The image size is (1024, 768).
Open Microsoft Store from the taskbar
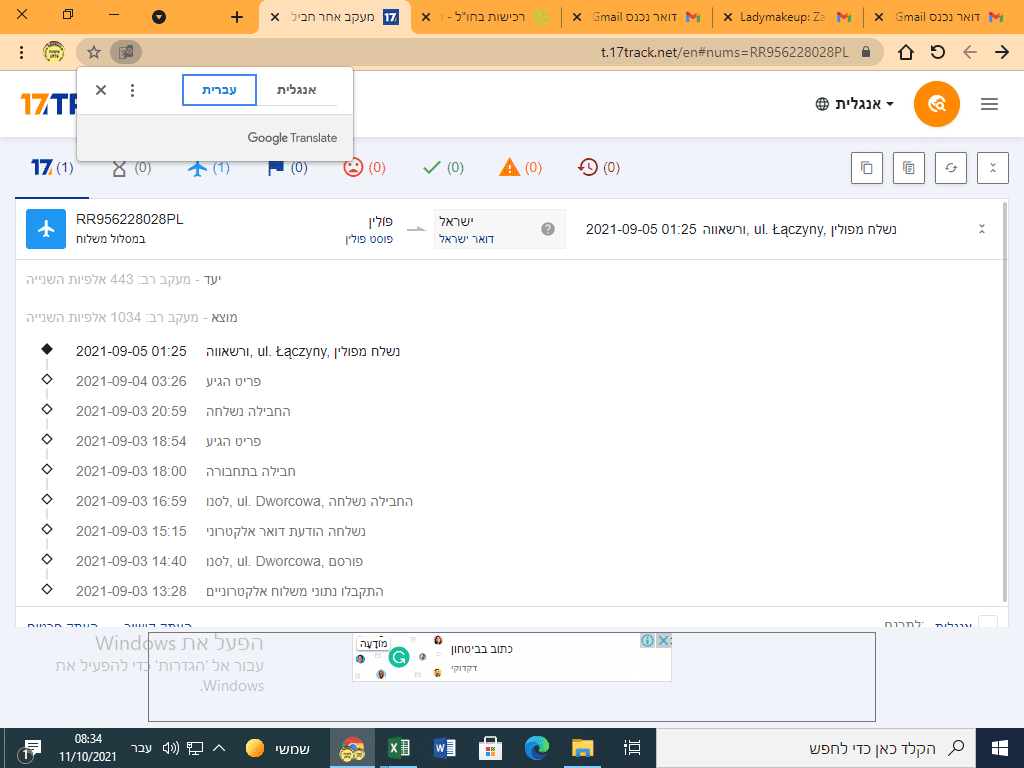490,748
